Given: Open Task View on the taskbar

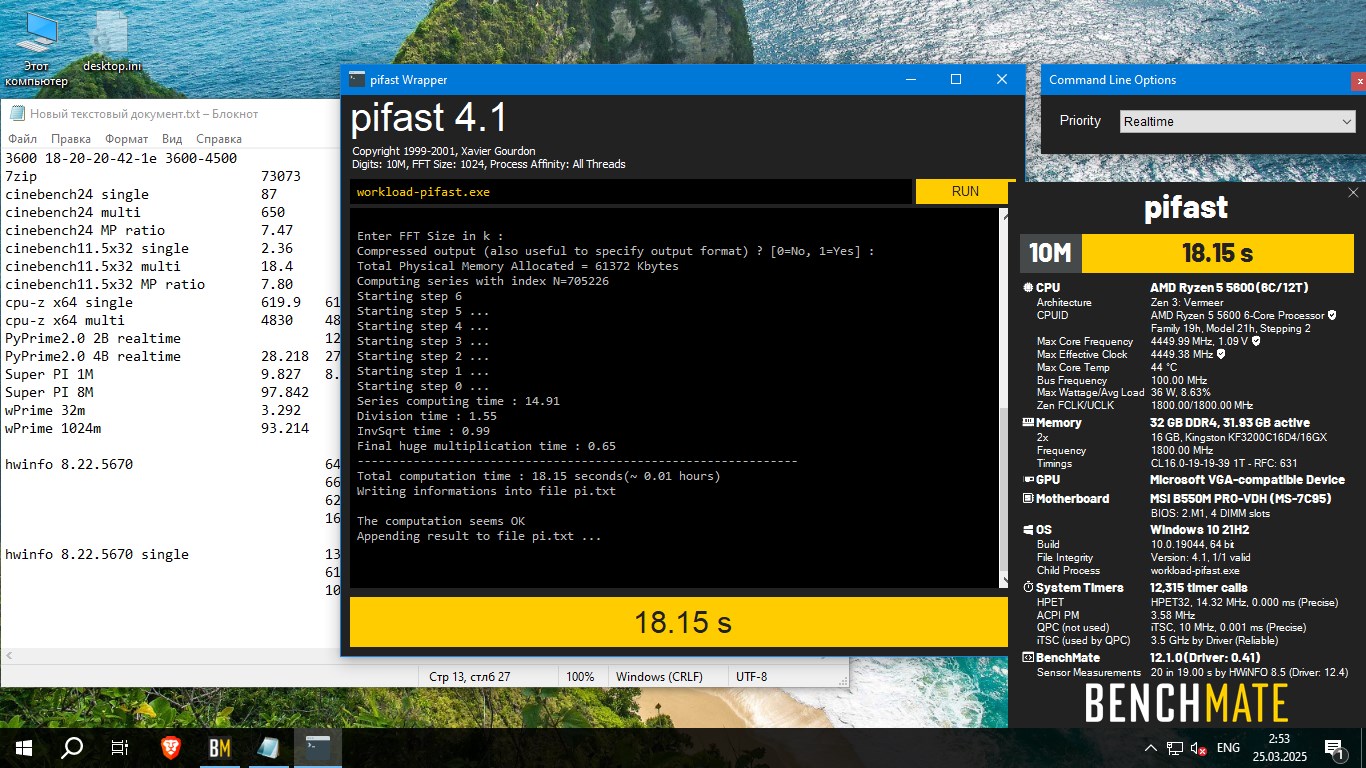Looking at the screenshot, I should pos(120,747).
